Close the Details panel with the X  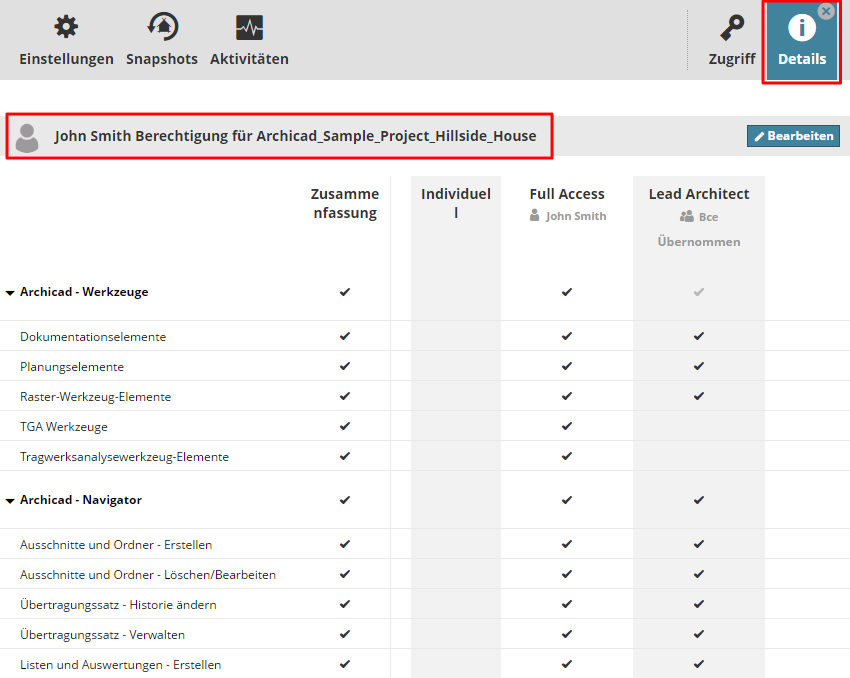826,11
